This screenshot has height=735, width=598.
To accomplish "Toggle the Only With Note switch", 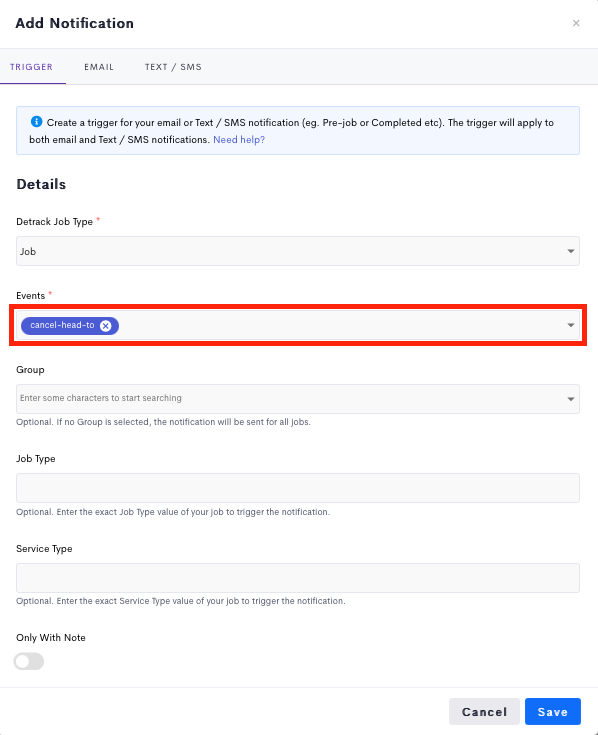I will pyautogui.click(x=29, y=661).
